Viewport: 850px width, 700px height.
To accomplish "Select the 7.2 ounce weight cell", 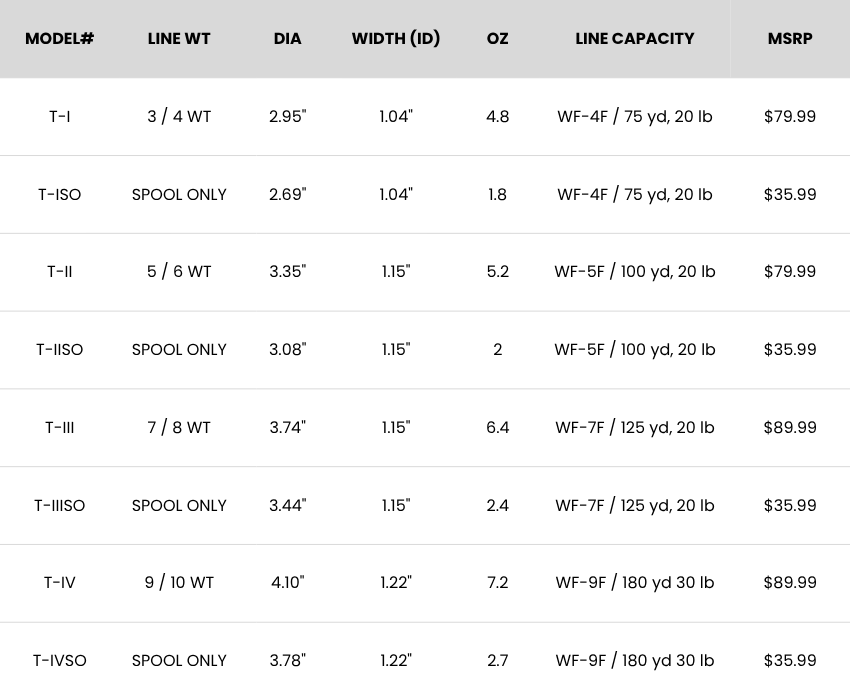I will (497, 582).
